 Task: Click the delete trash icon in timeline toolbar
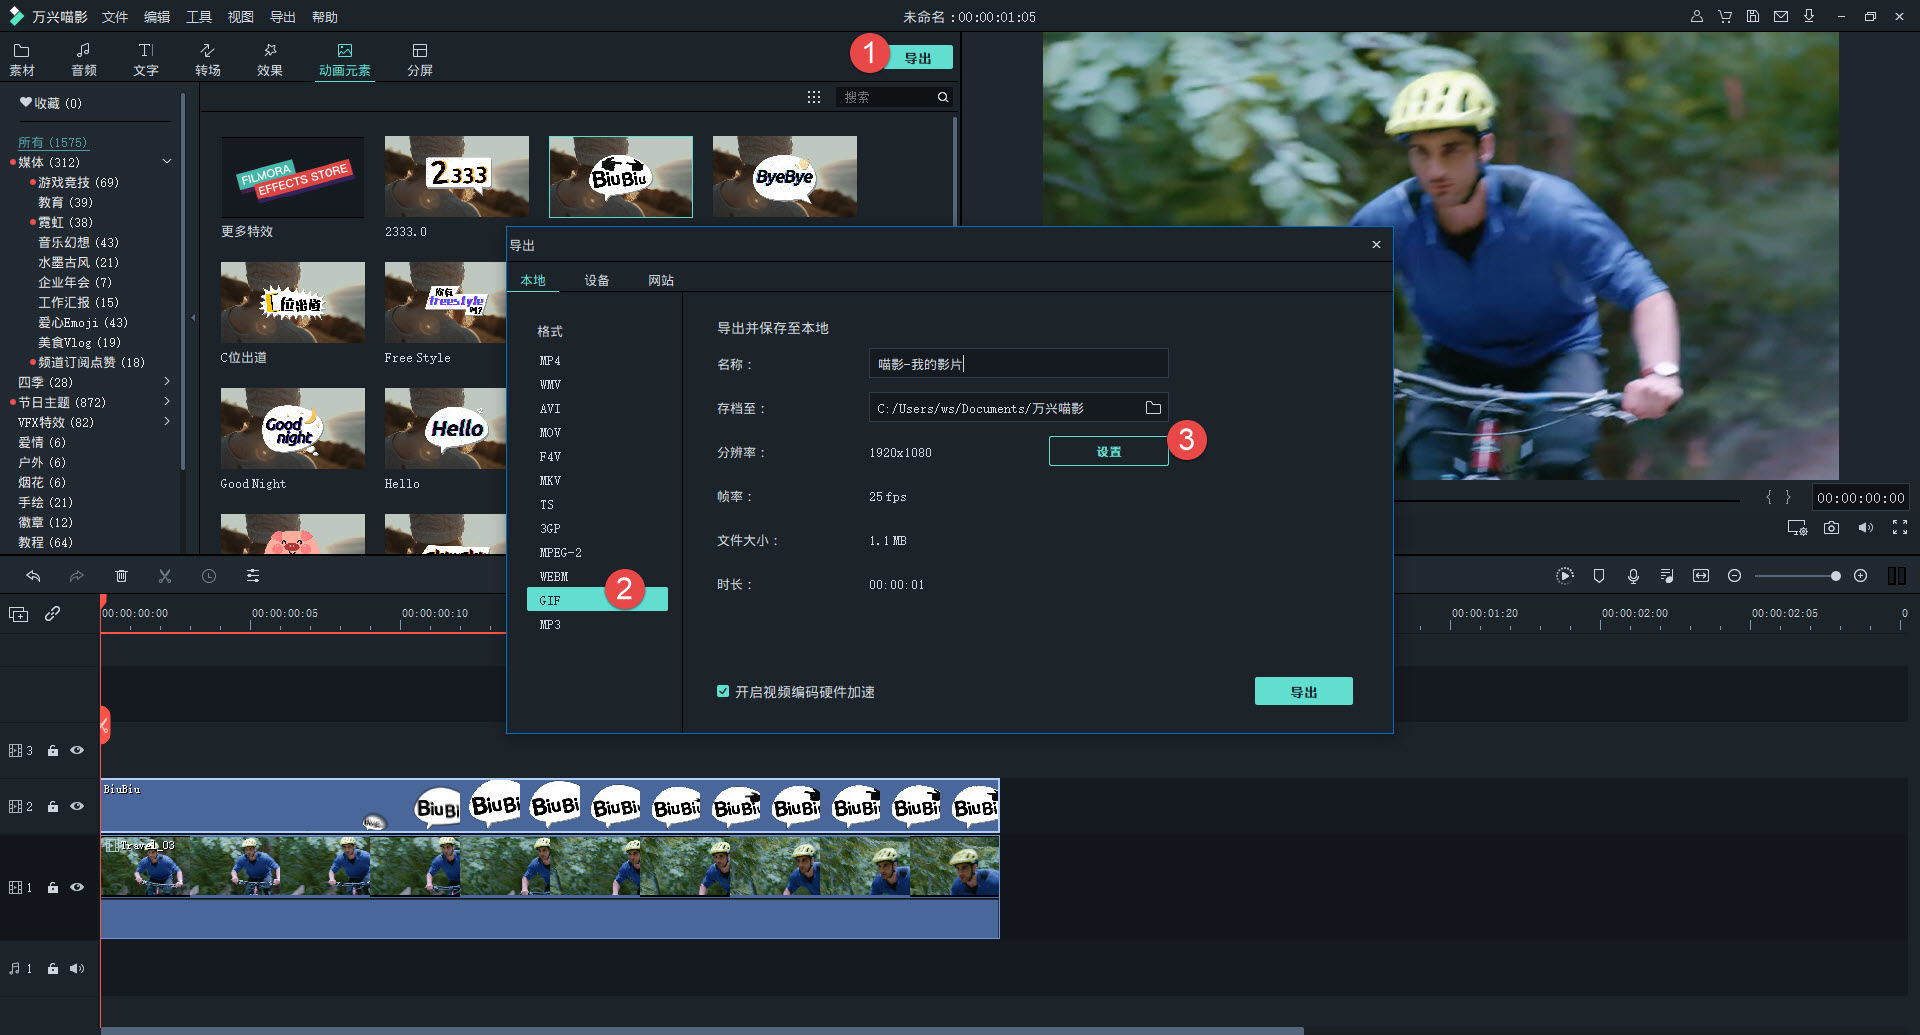click(121, 576)
